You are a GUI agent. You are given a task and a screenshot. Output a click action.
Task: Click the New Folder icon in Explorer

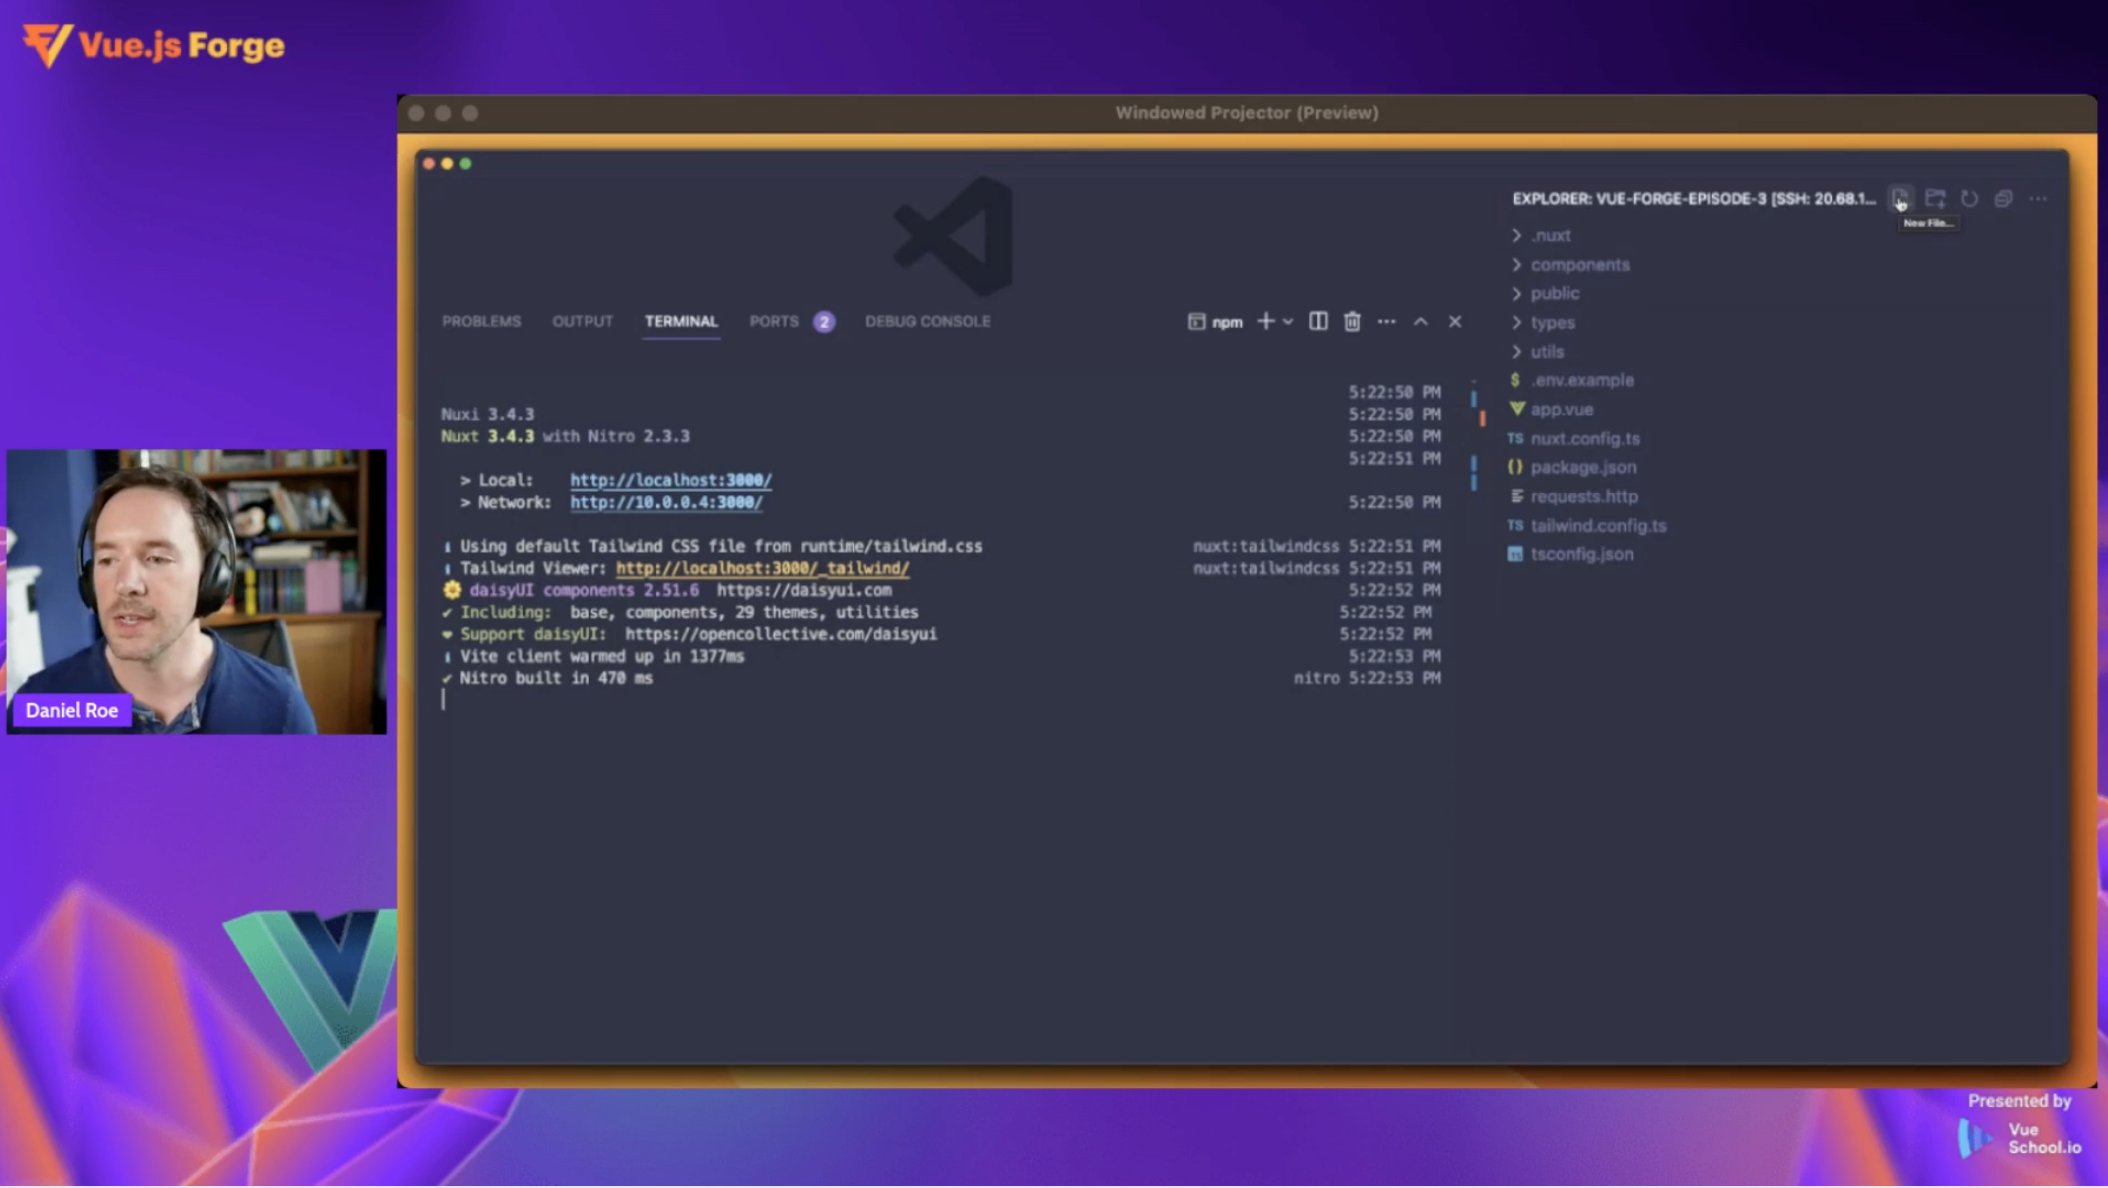1936,198
